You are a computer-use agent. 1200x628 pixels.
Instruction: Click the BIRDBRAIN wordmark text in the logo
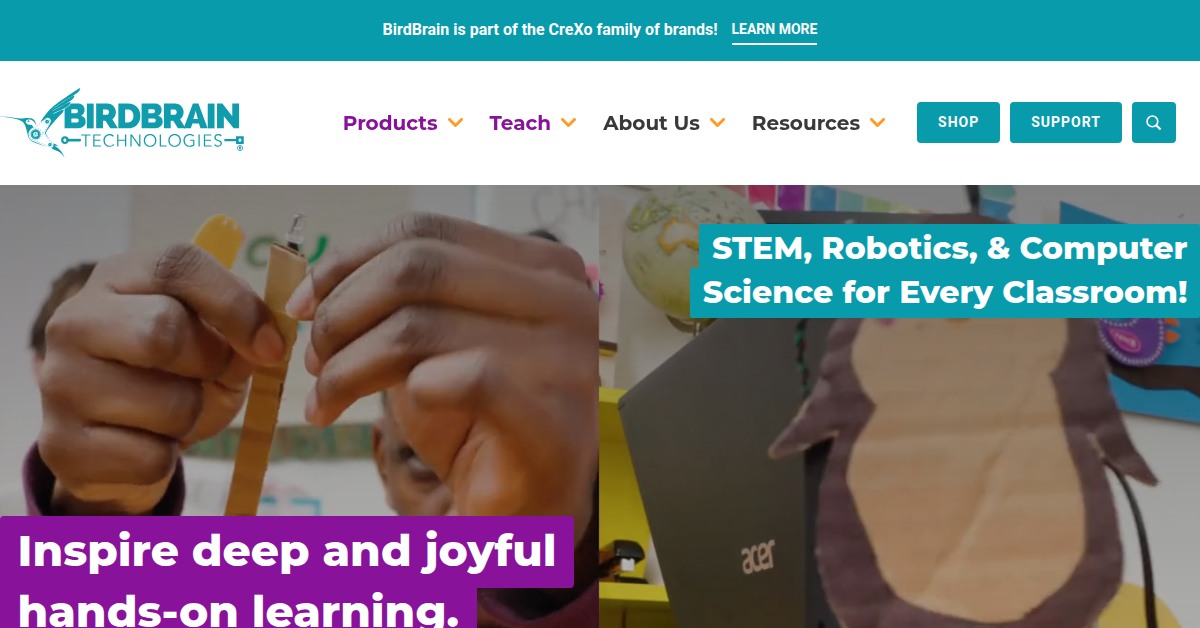[x=151, y=115]
